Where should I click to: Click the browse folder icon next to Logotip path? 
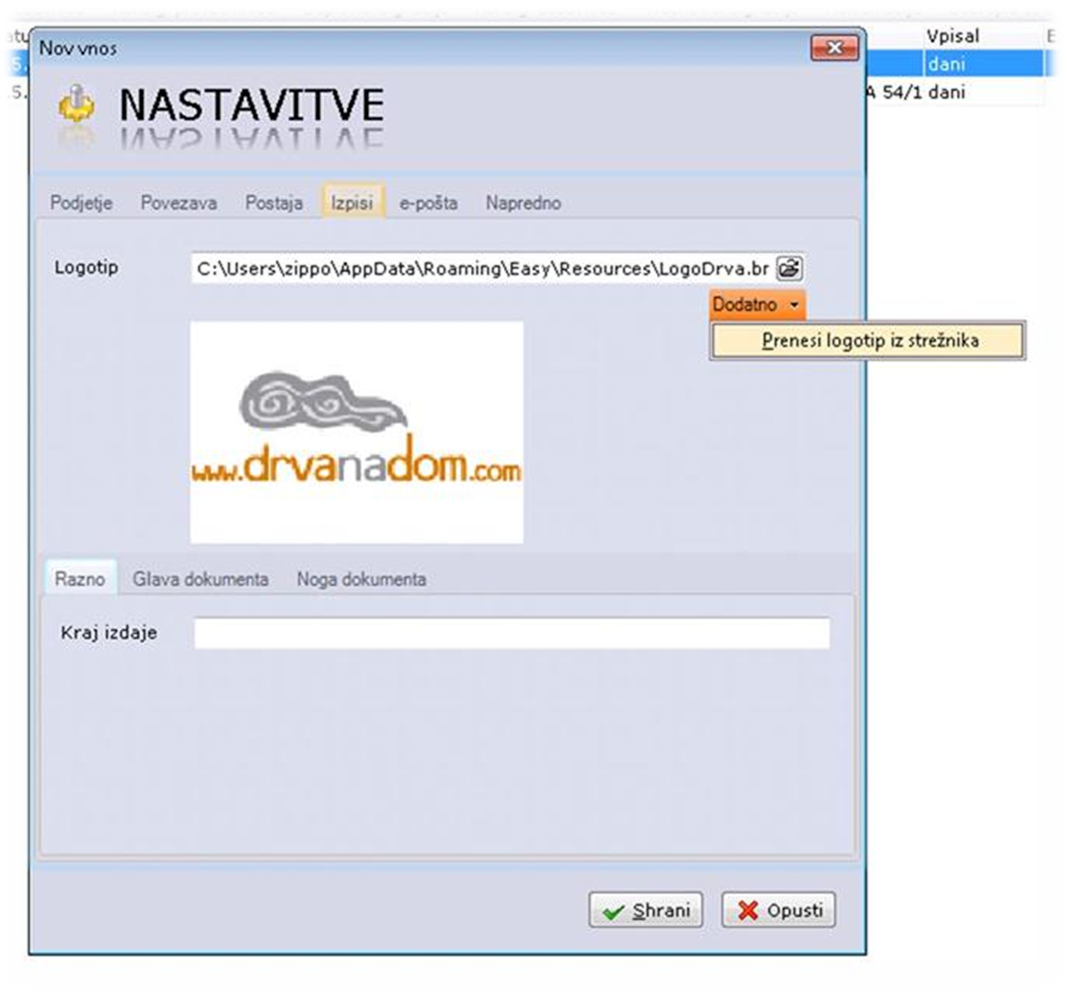(x=789, y=268)
